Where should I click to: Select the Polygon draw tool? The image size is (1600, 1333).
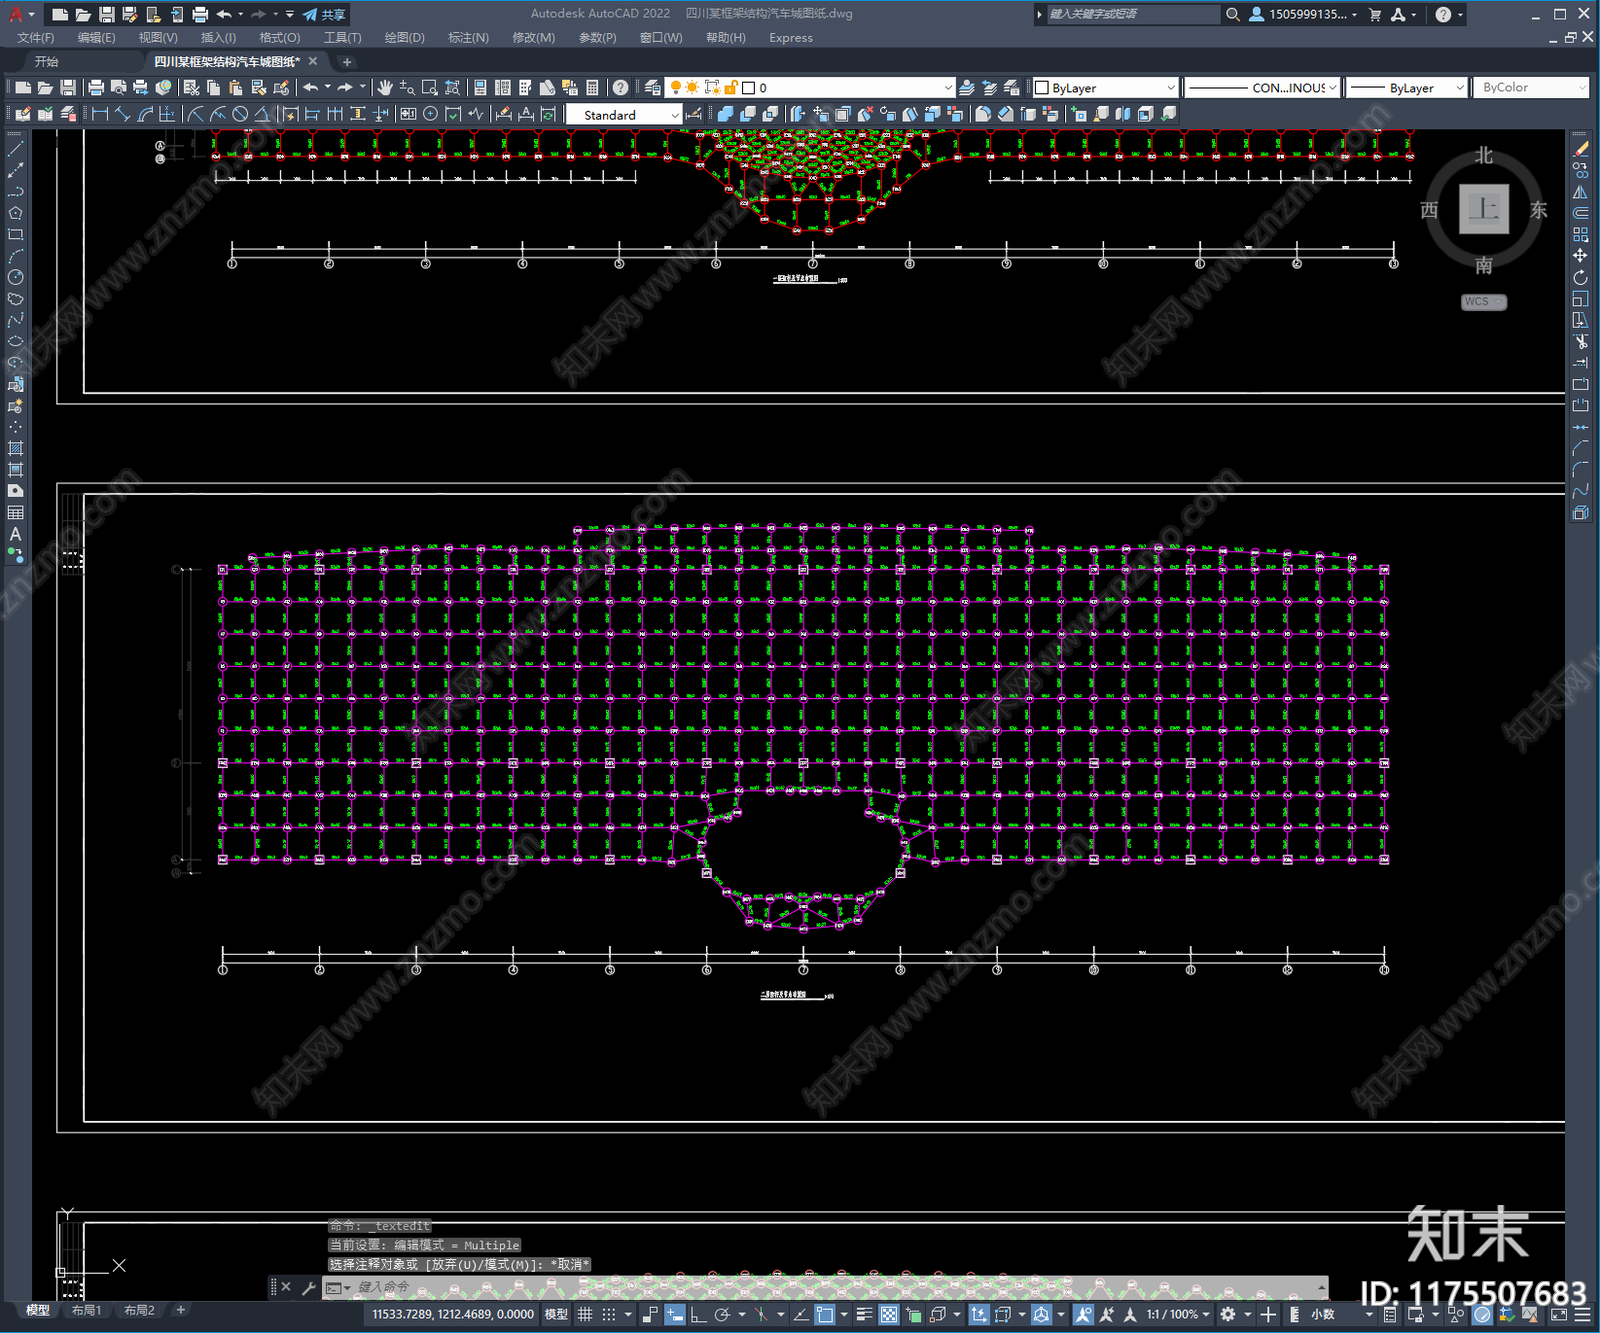(x=15, y=213)
